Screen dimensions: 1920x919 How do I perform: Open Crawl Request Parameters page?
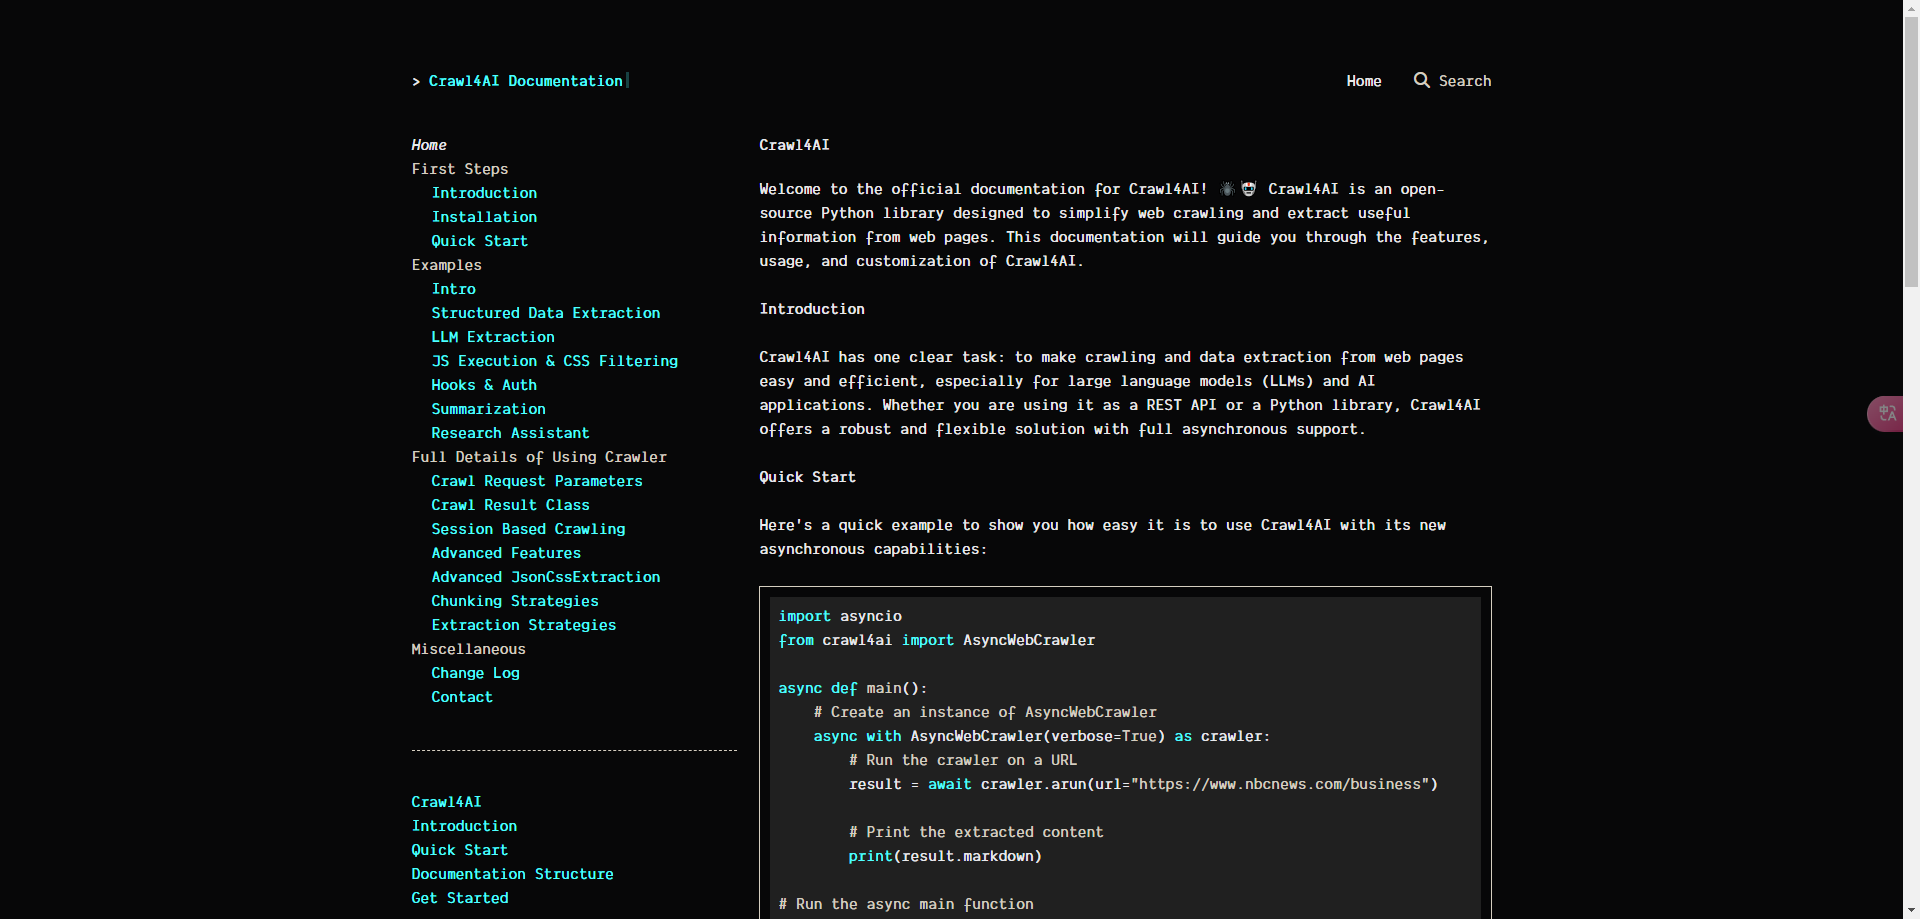pyautogui.click(x=537, y=481)
